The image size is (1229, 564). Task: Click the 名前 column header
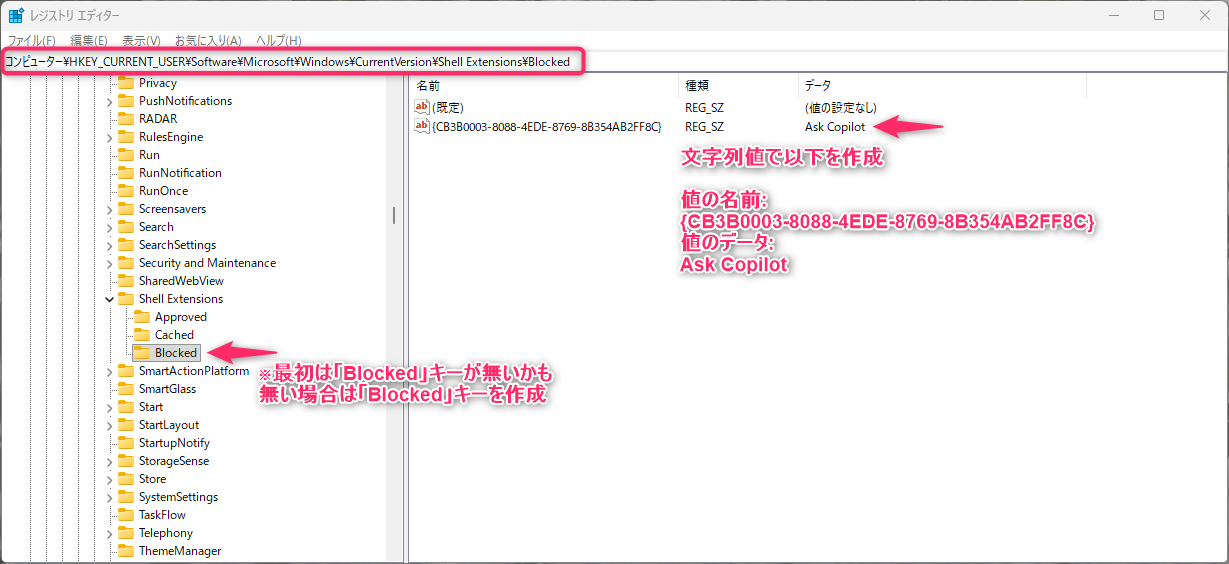[428, 86]
